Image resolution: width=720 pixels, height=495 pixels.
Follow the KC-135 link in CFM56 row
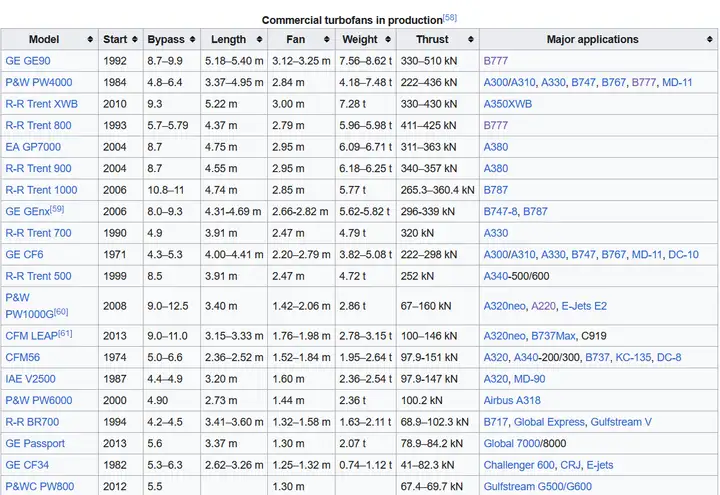[x=633, y=357]
